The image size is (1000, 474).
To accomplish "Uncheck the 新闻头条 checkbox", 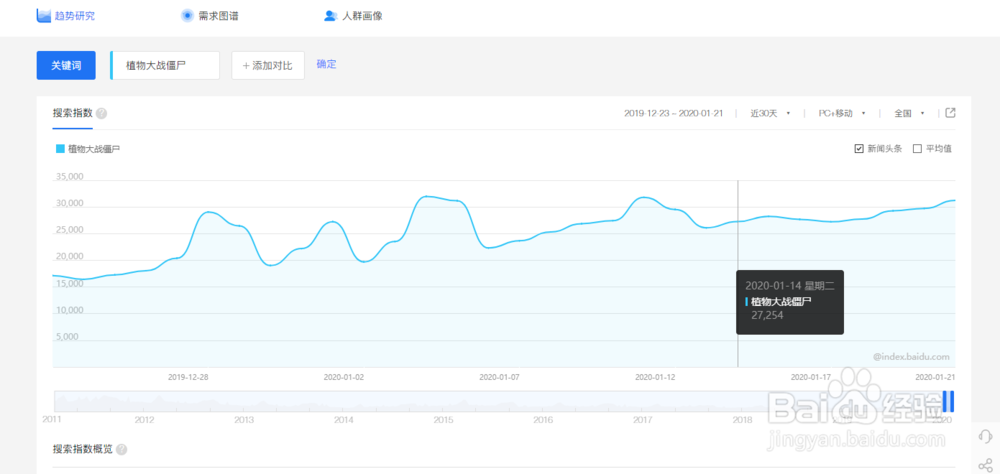I will pos(859,149).
